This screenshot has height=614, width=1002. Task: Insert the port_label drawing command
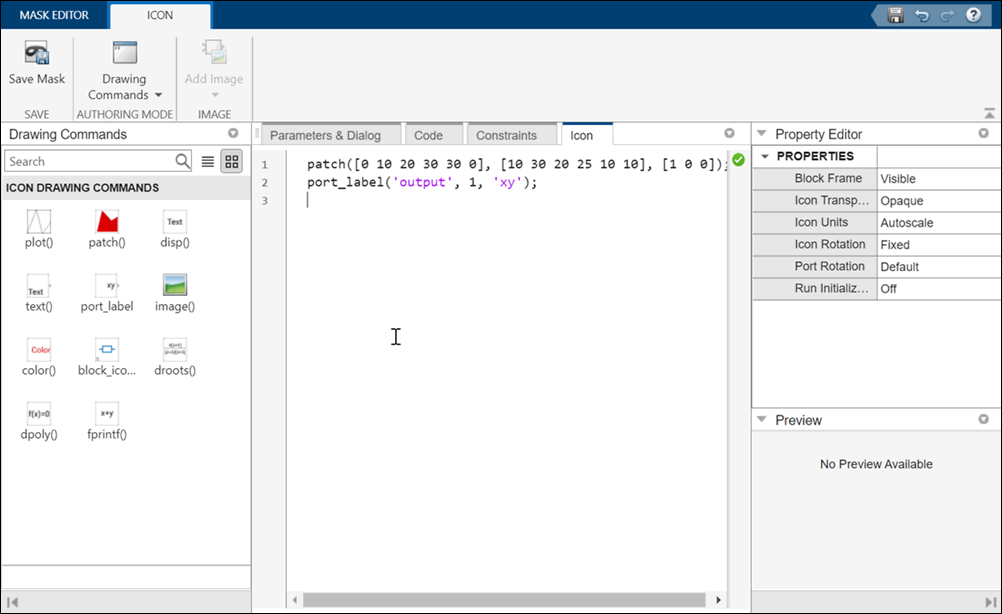click(x=107, y=293)
